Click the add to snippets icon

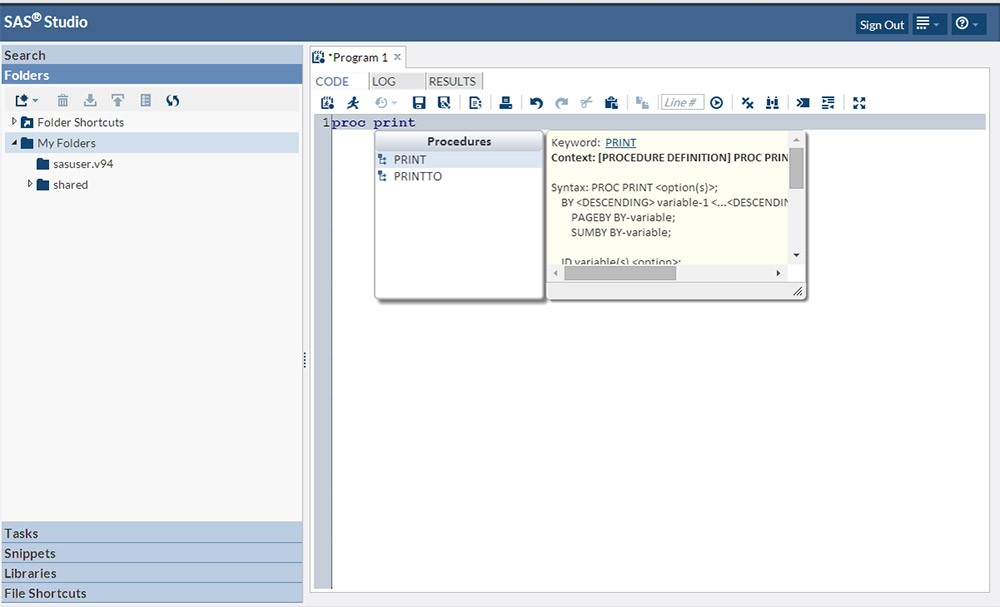(x=475, y=103)
